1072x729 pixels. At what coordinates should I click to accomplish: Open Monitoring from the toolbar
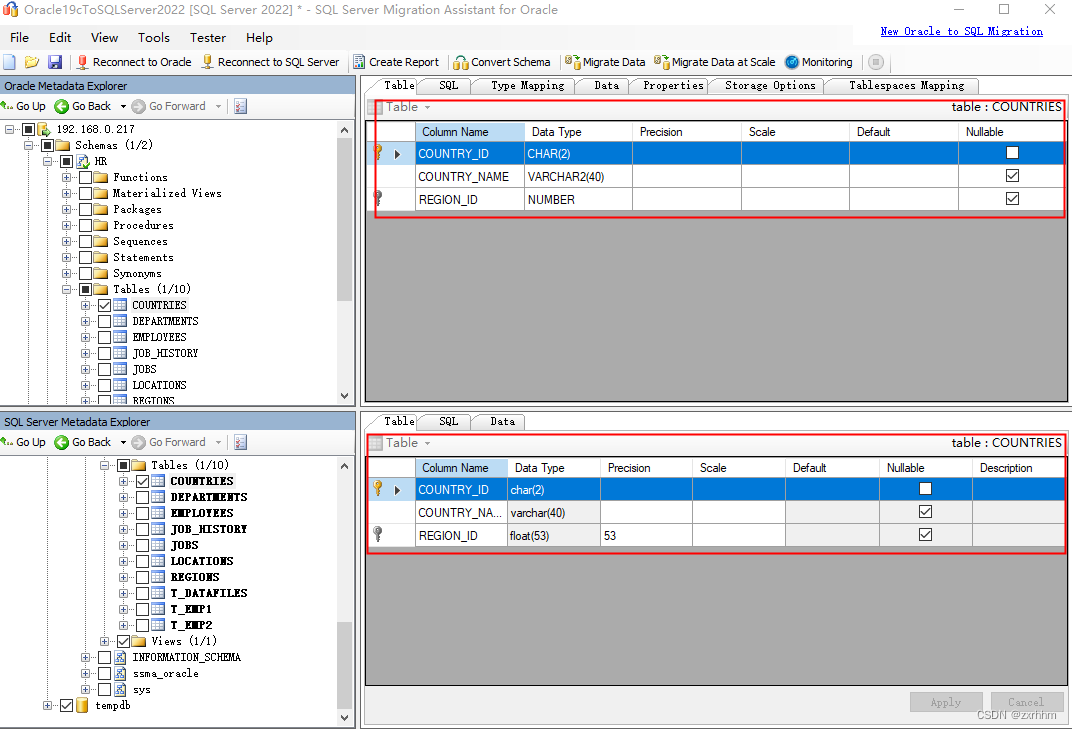[819, 62]
